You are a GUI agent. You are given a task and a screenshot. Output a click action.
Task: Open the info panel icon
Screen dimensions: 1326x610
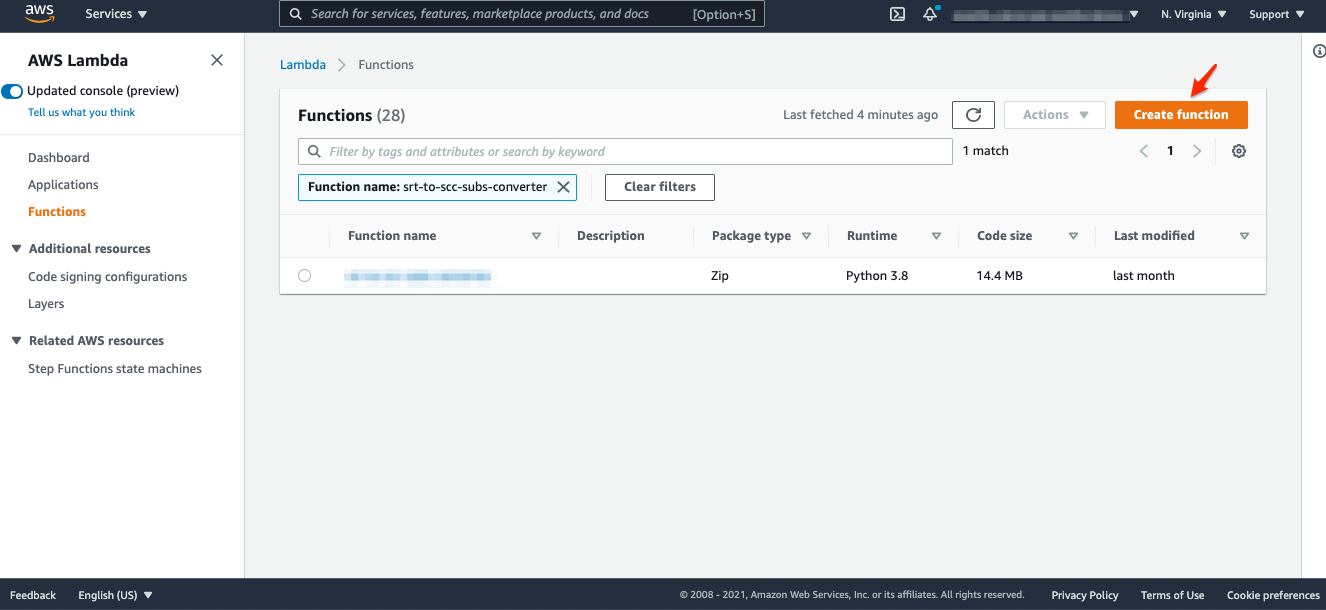(x=1318, y=52)
